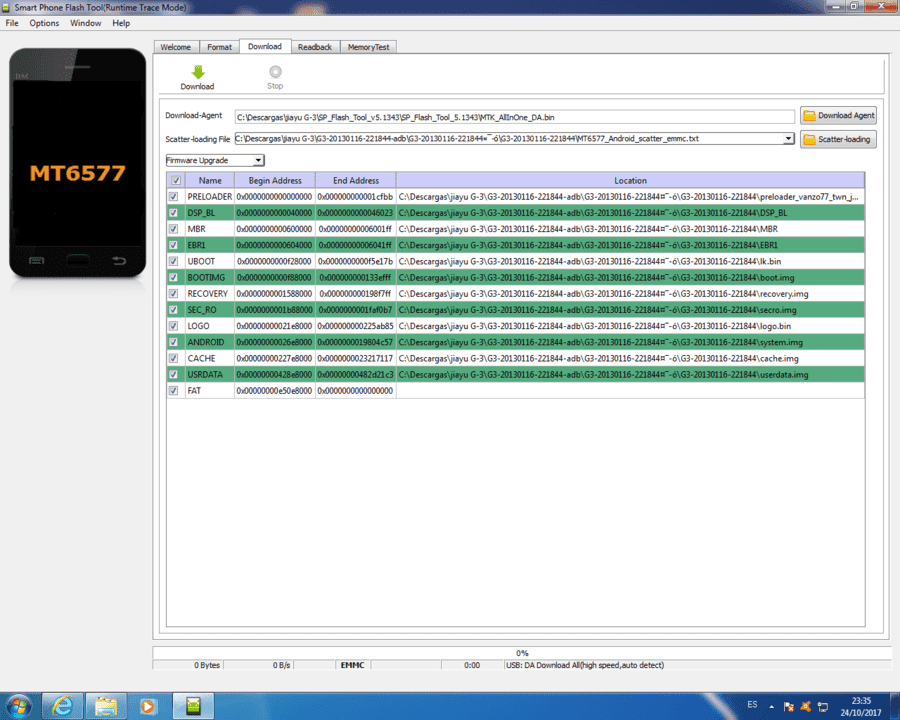This screenshot has width=900, height=720.
Task: Click the Begin Address column header
Action: tap(275, 180)
